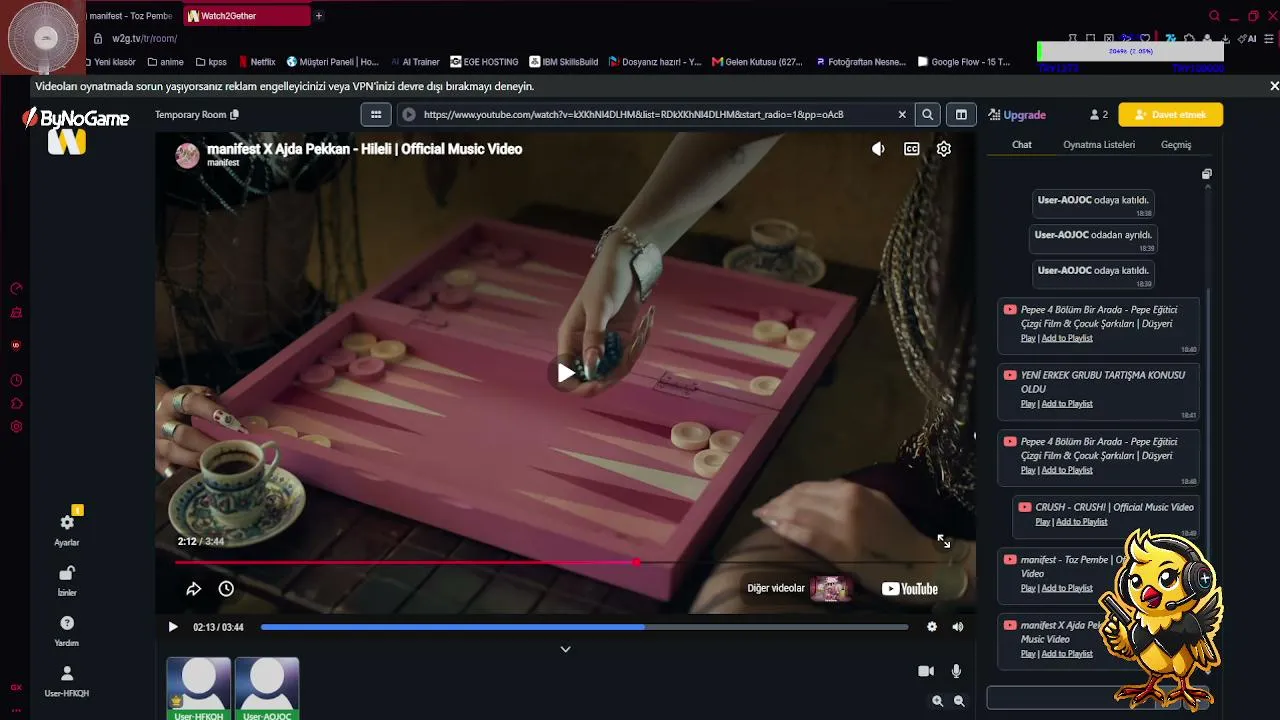Open Diğer videolar more videos thumbnail

tap(830, 589)
